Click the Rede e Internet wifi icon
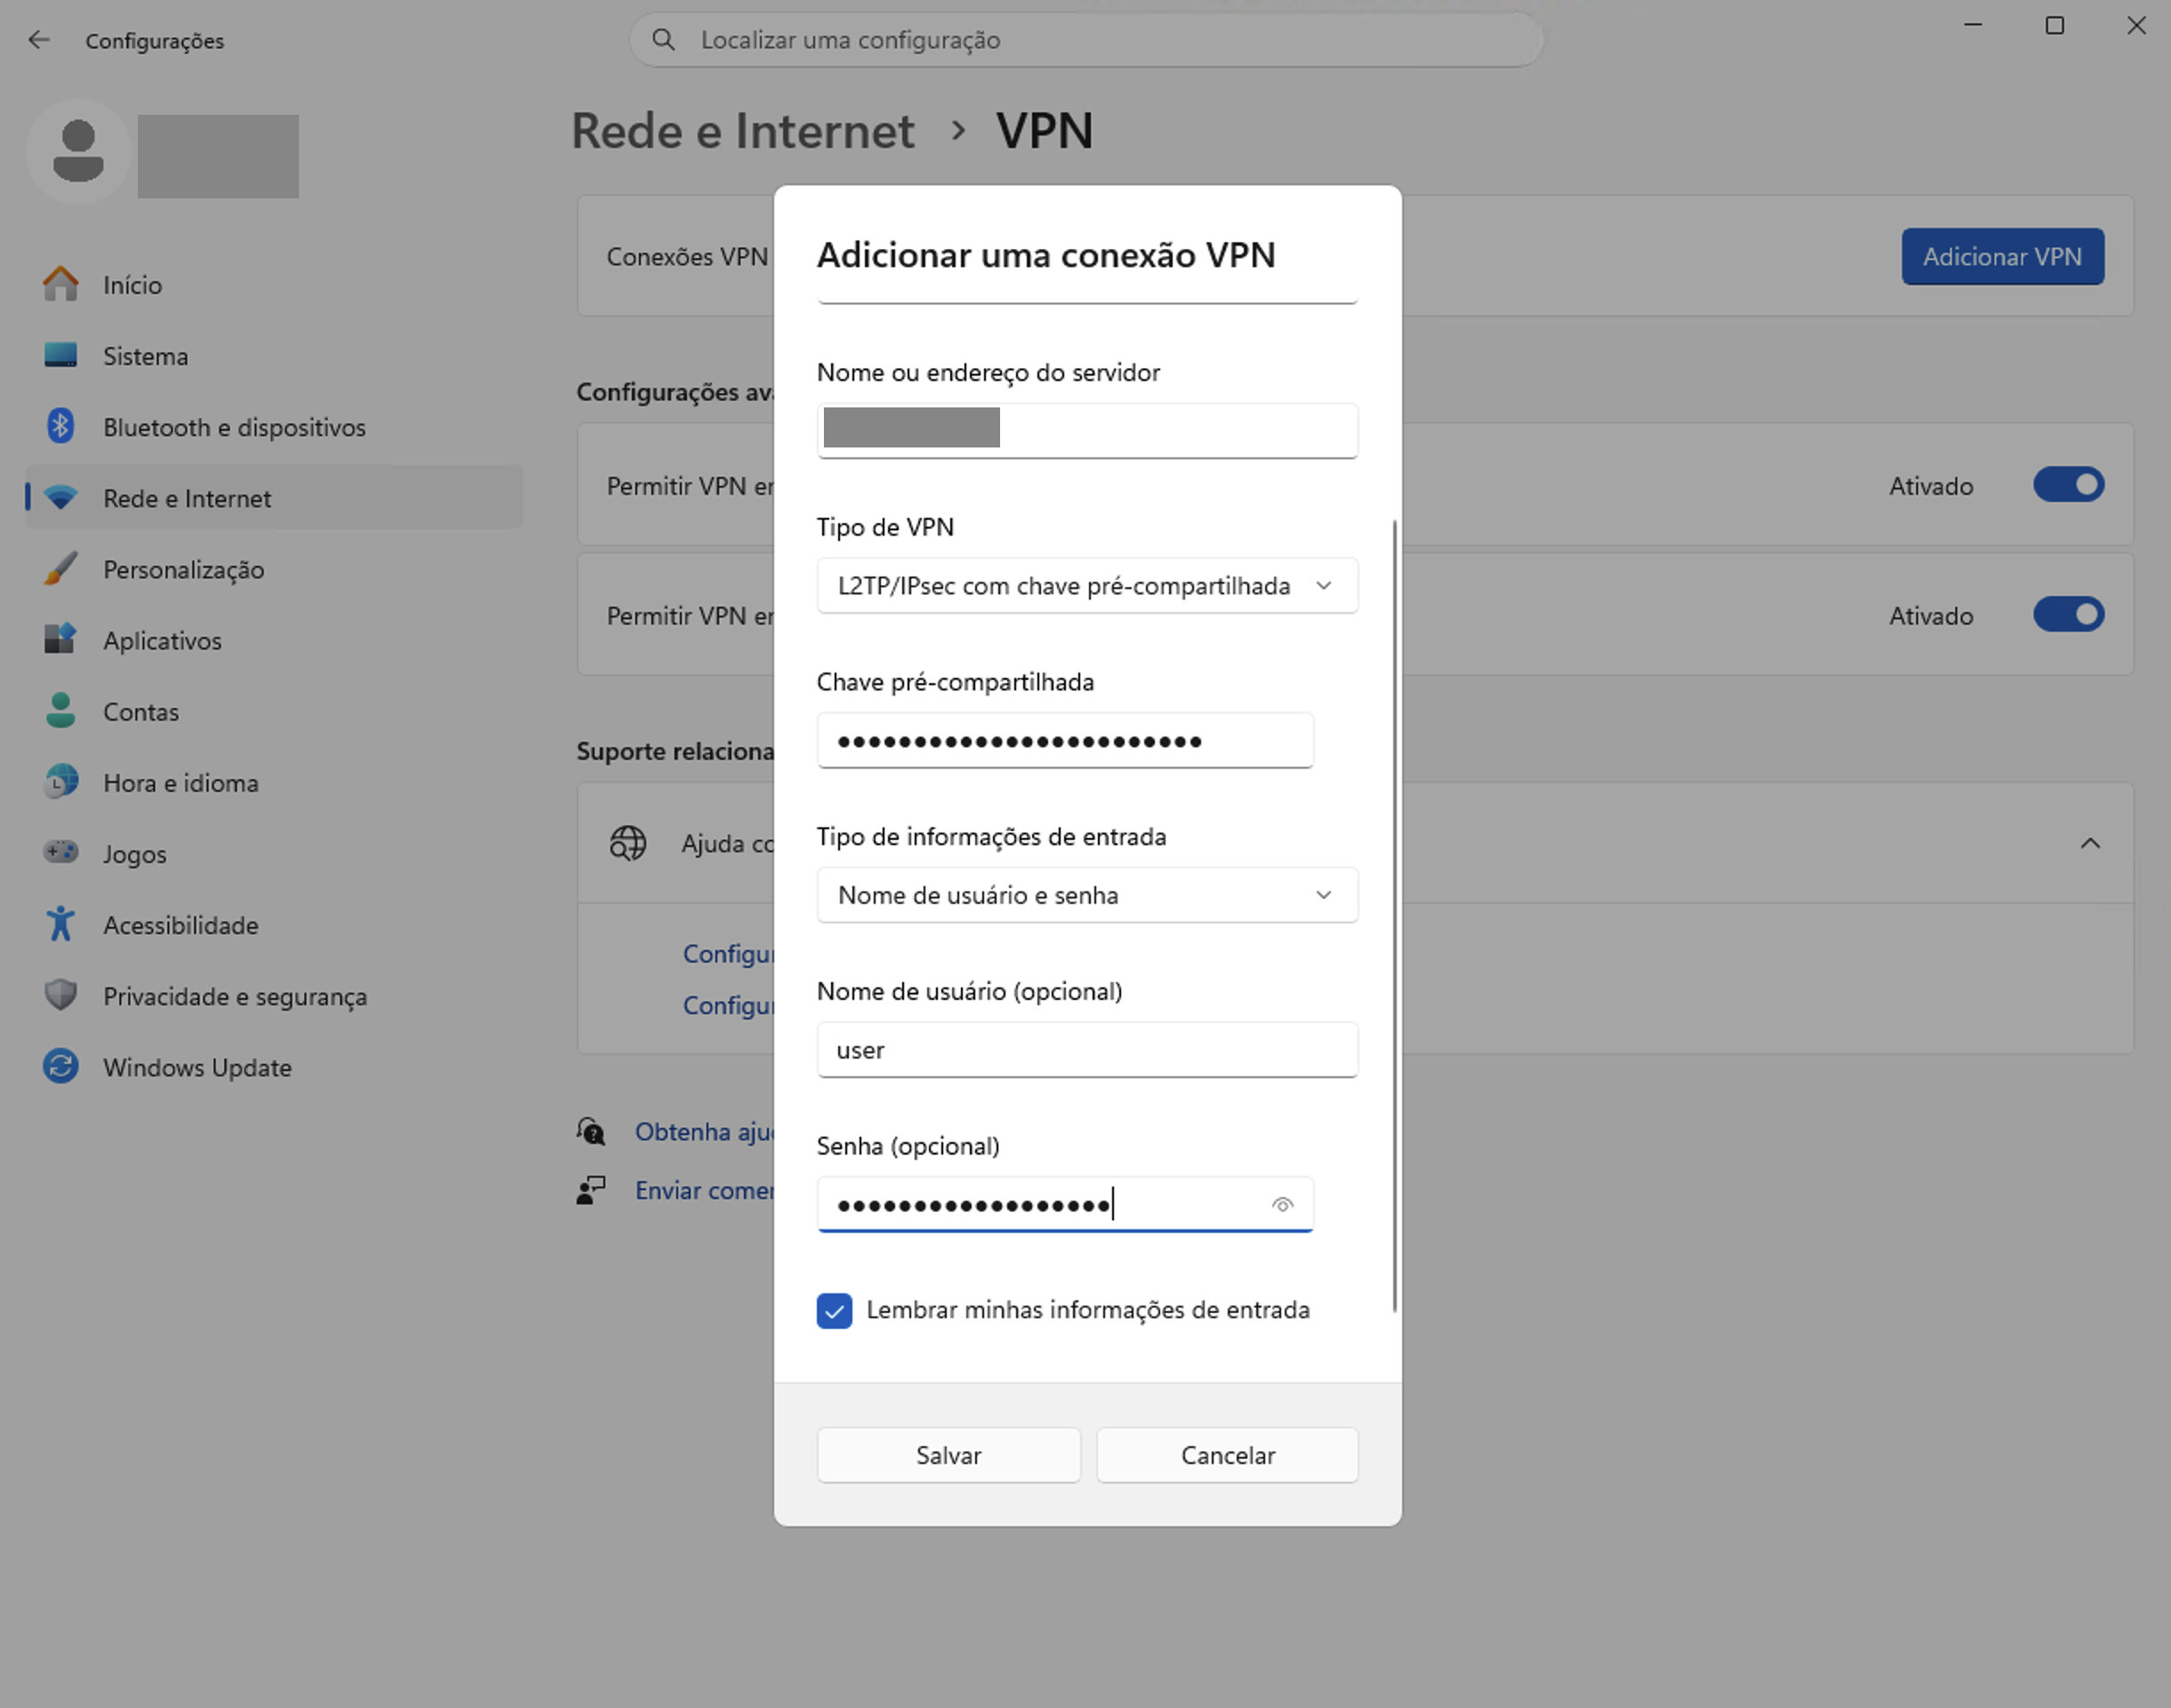Viewport: 2171px width, 1708px height. [61, 497]
